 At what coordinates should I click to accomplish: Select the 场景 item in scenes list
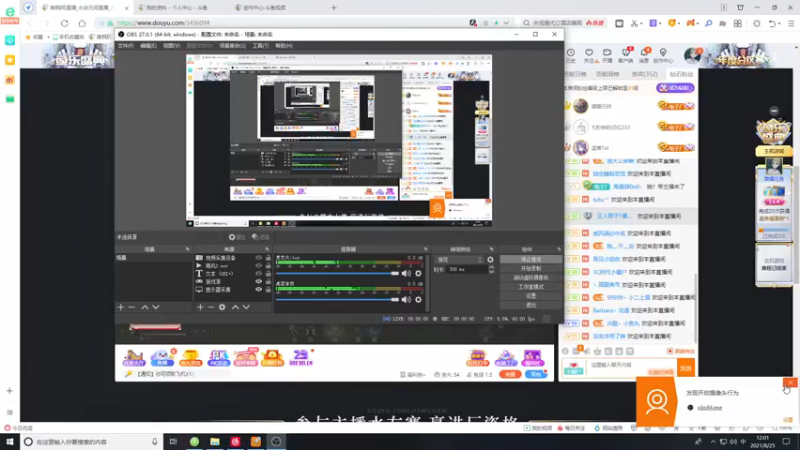coord(154,258)
